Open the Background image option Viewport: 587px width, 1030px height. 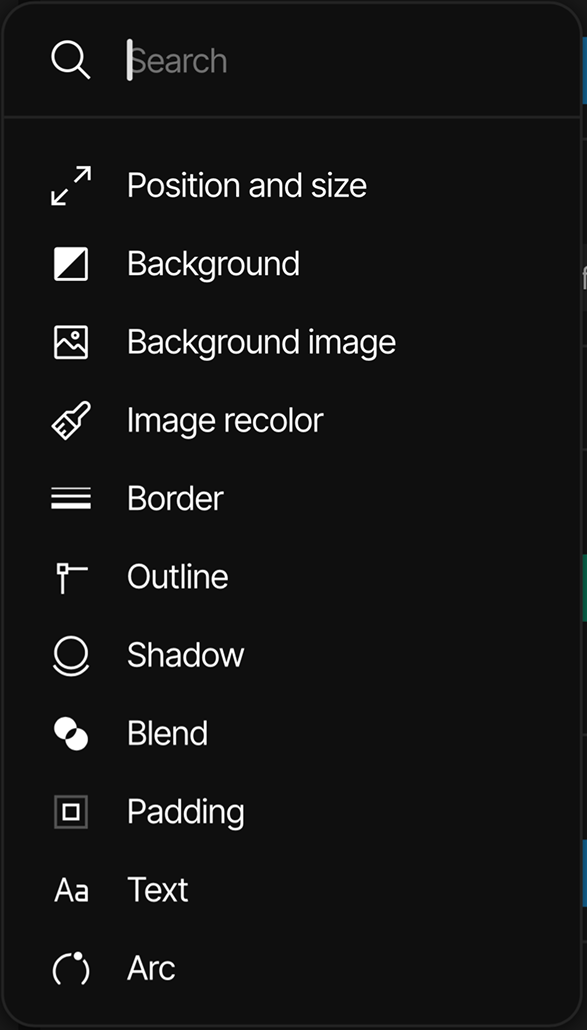pyautogui.click(x=261, y=341)
